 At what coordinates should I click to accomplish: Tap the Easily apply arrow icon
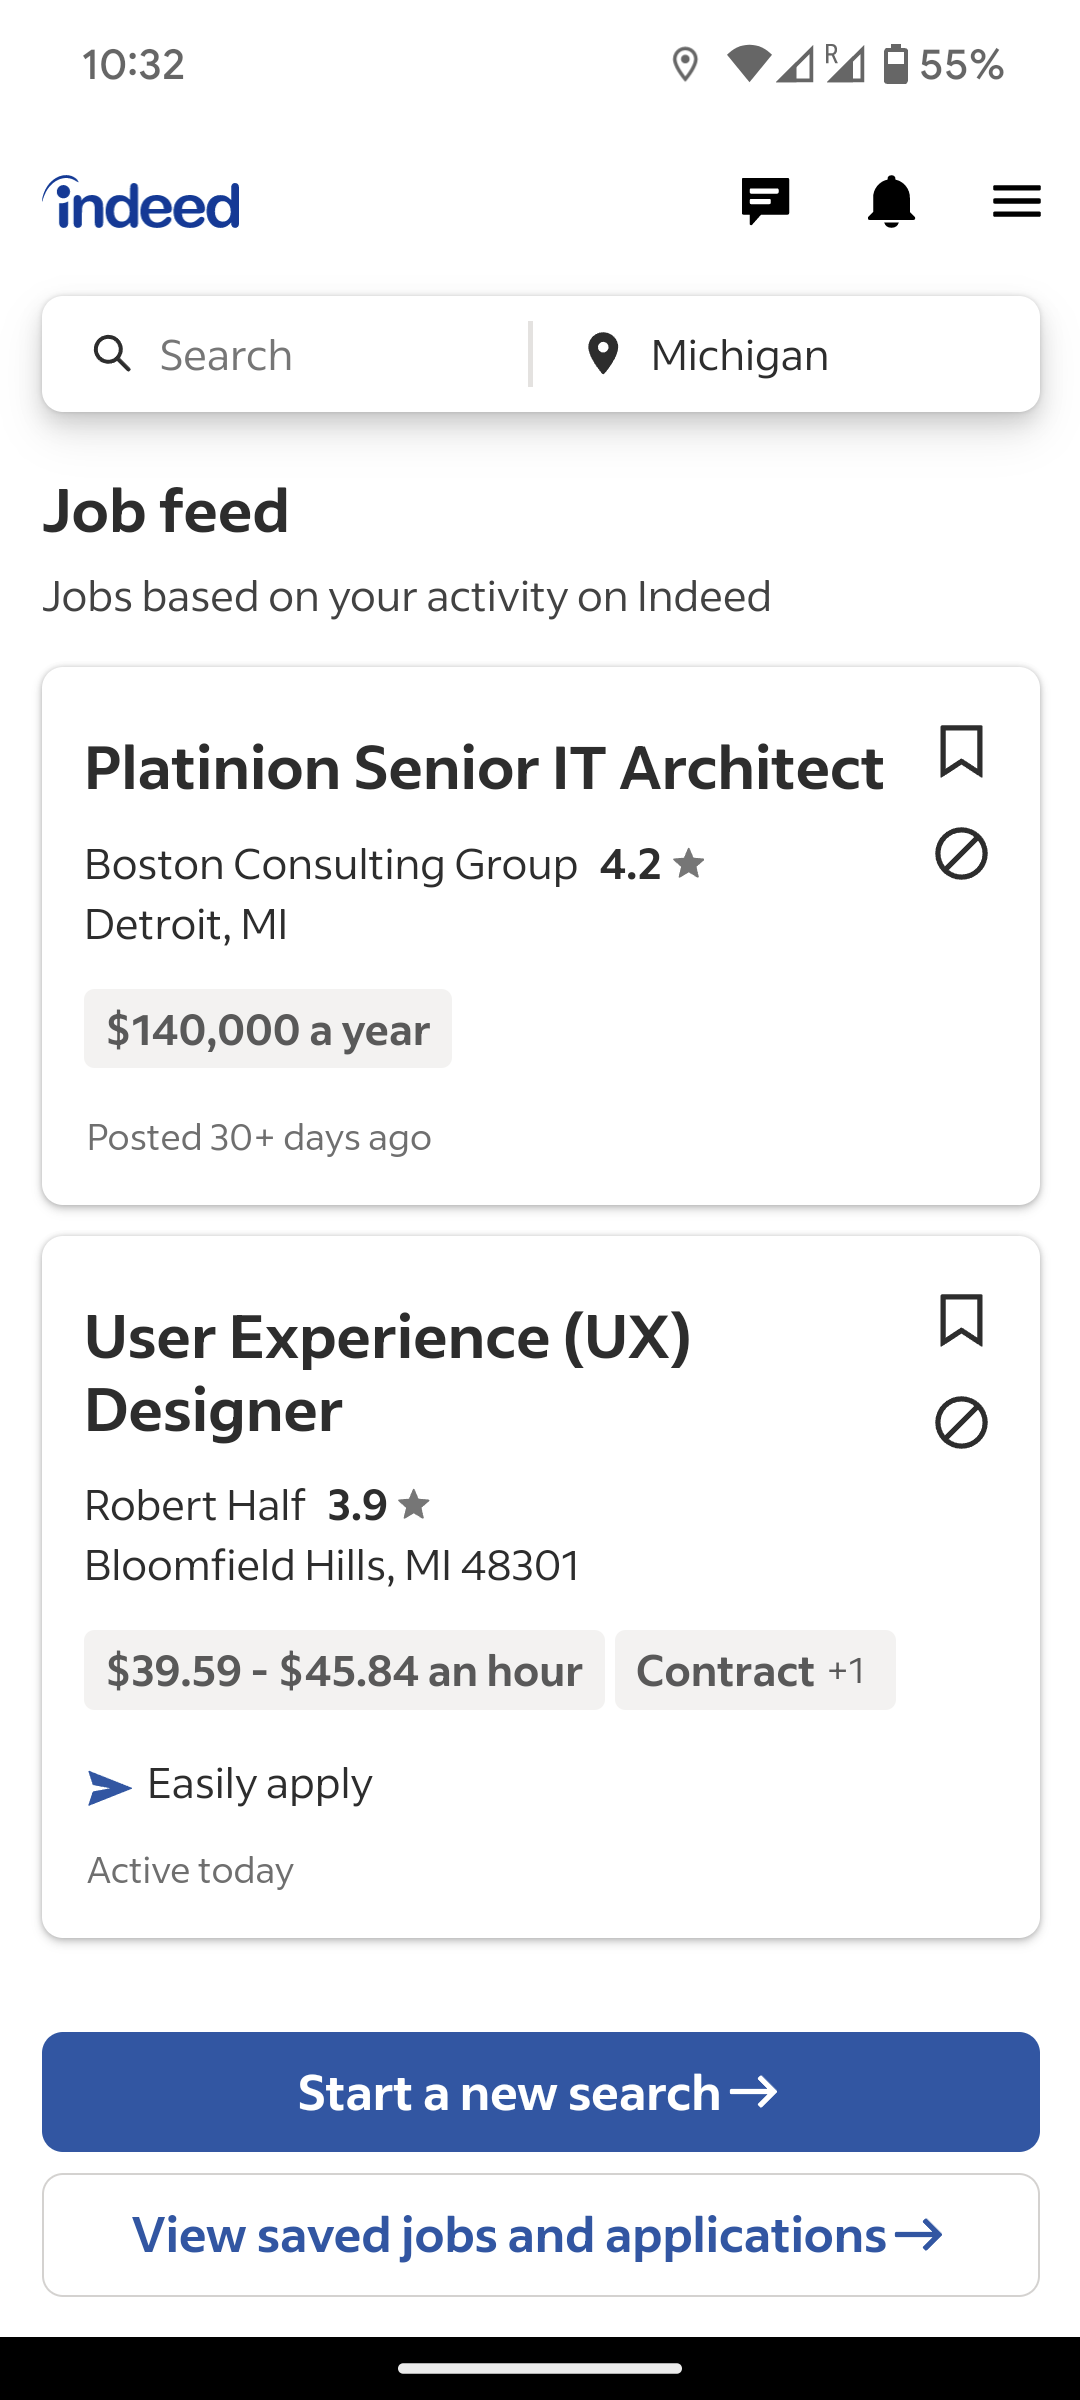point(109,1788)
